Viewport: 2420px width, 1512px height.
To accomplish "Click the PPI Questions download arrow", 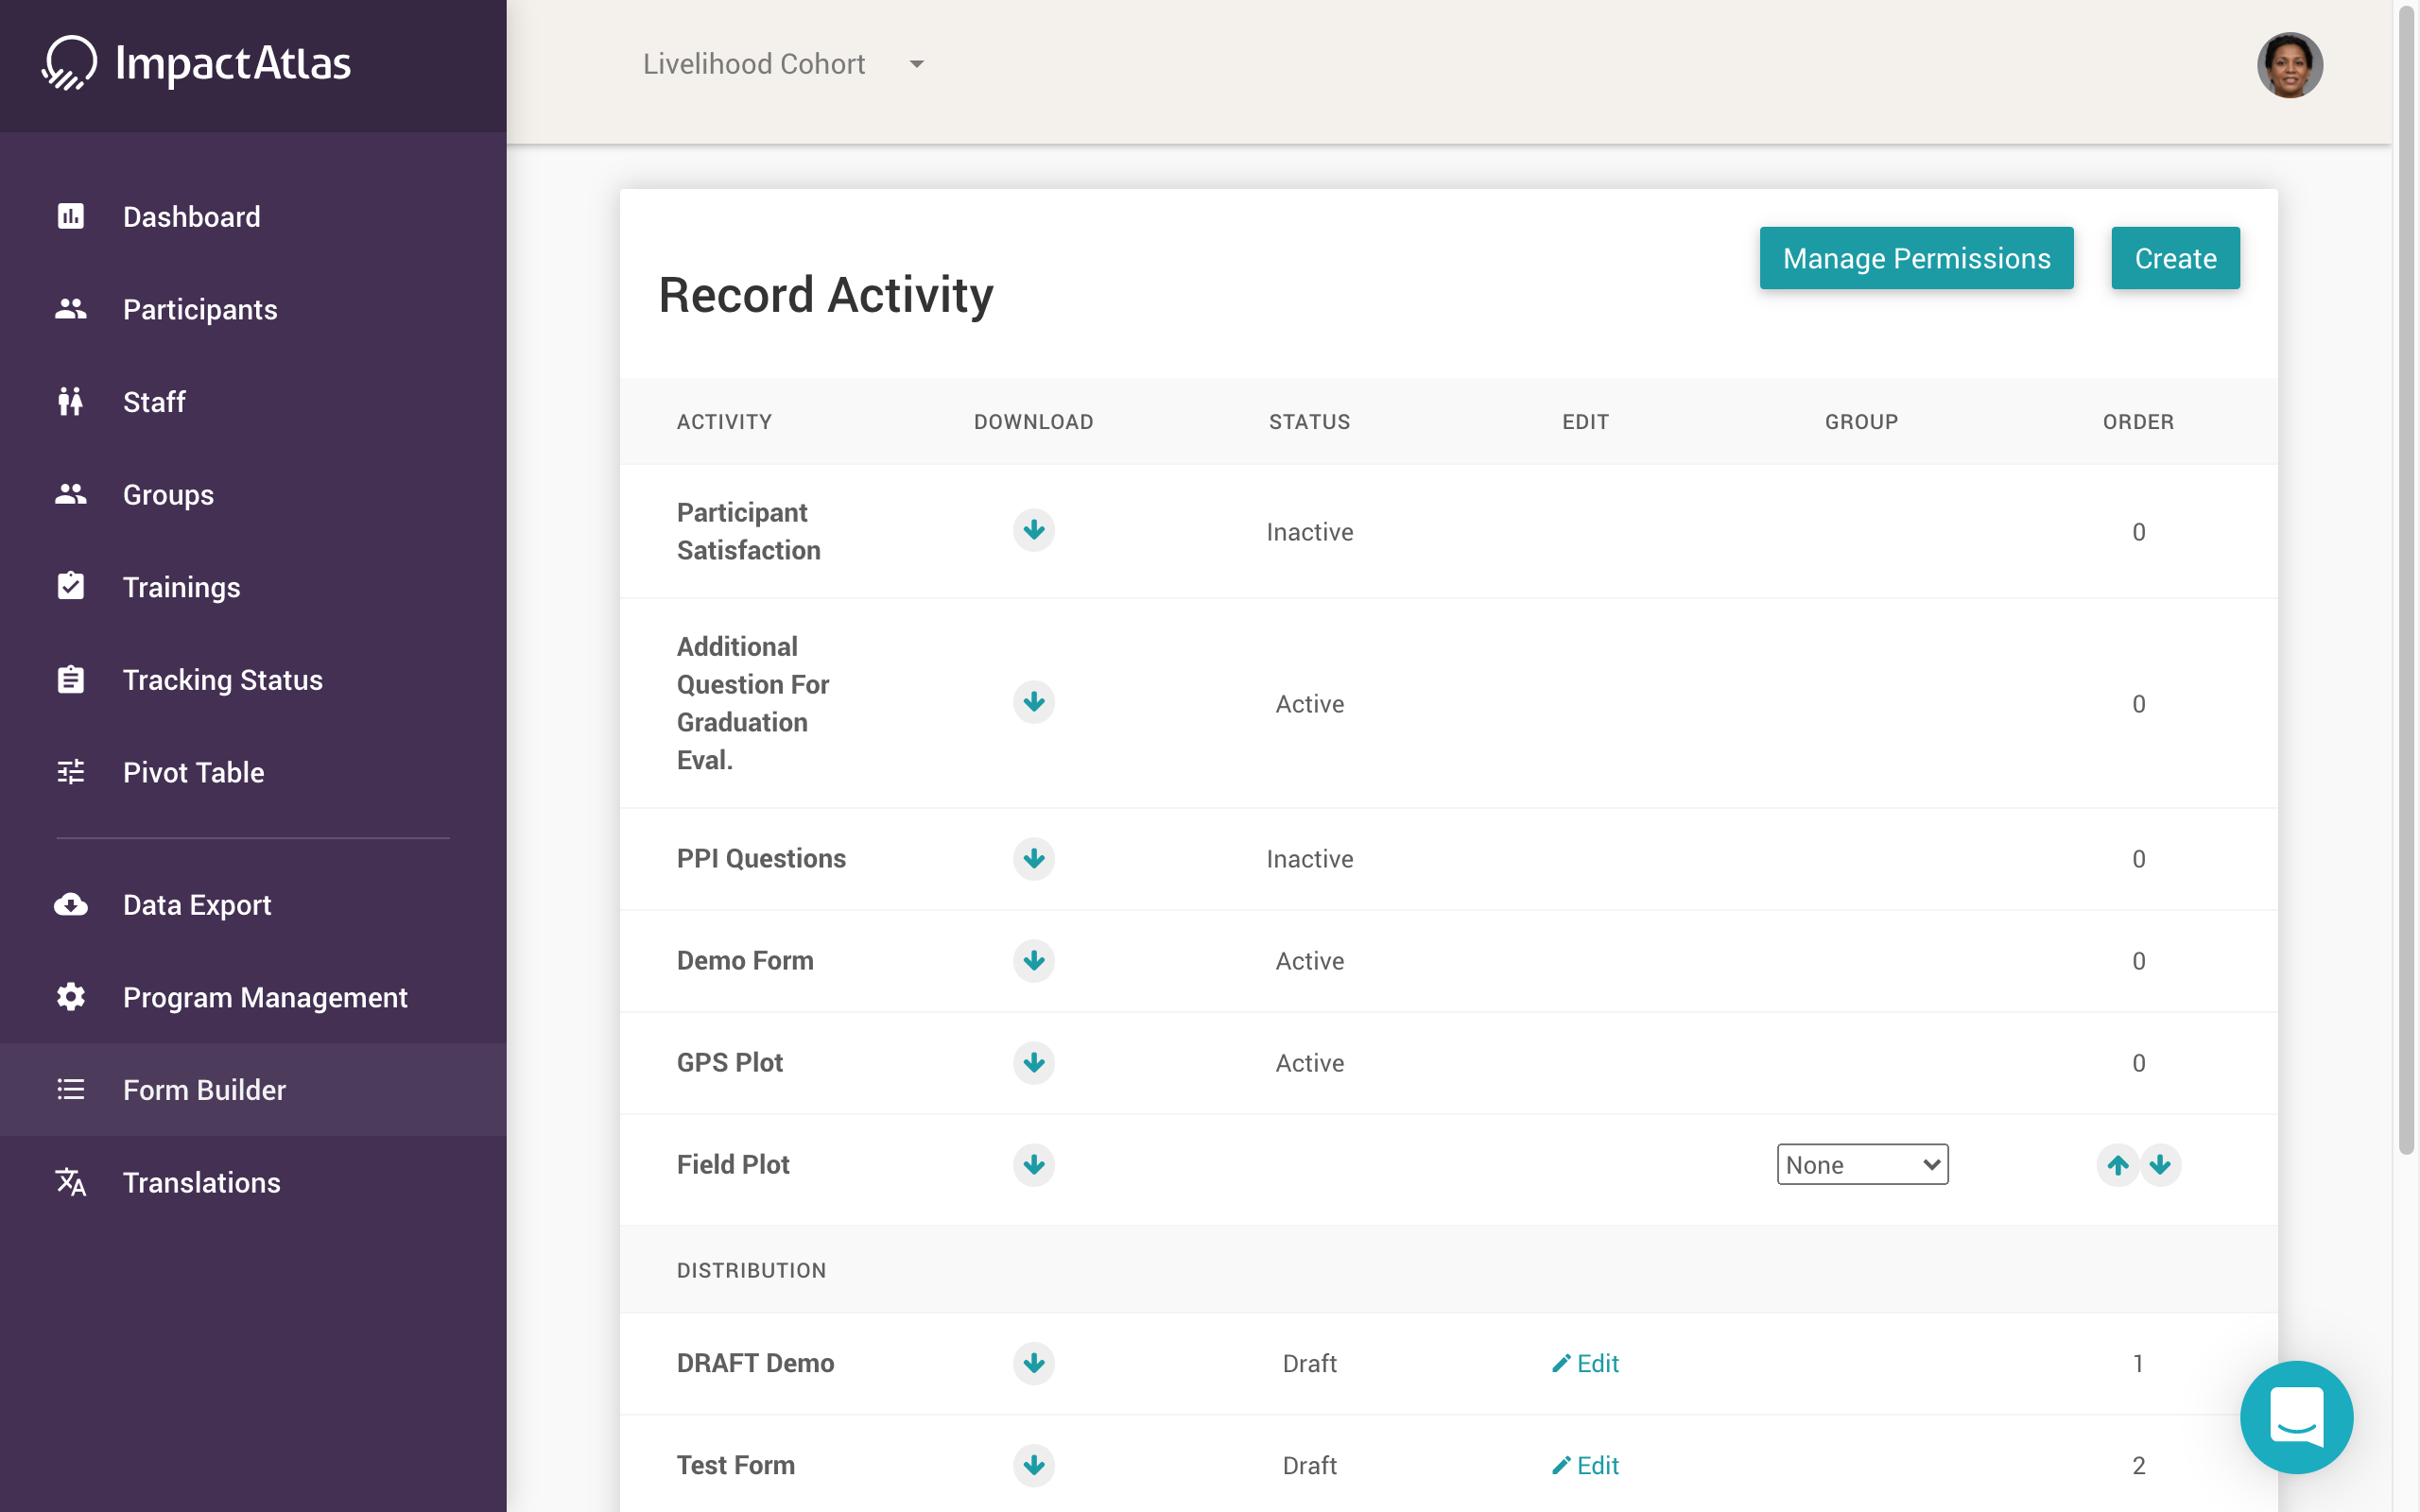I will 1033,858.
